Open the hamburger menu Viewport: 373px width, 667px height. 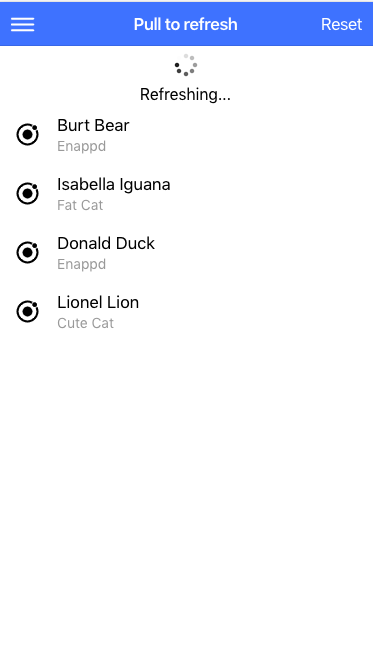tap(23, 24)
